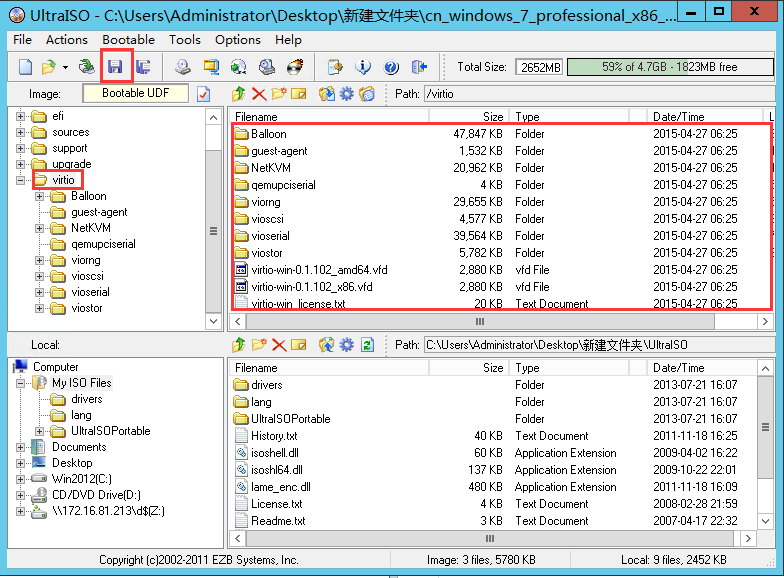Save the ISO with floppy disk icon

(x=116, y=66)
